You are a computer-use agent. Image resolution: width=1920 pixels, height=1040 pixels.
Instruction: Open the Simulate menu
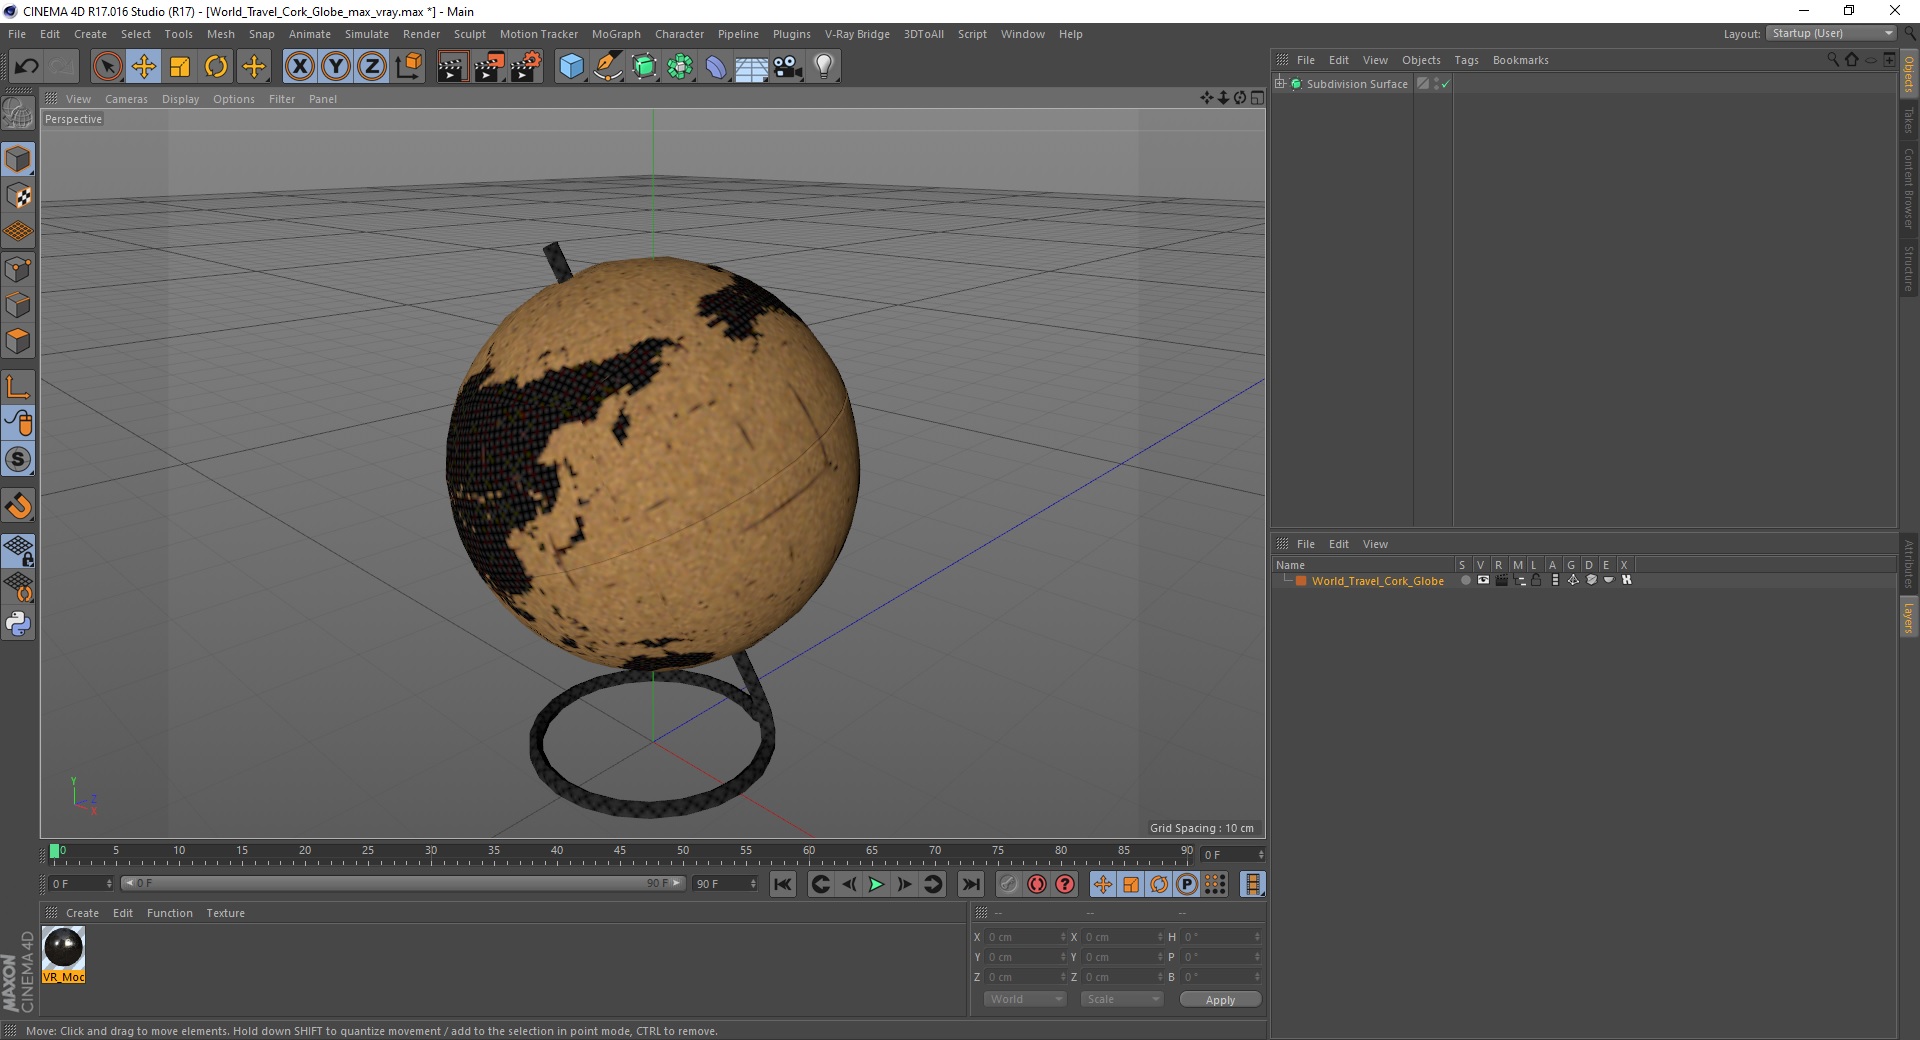367,34
